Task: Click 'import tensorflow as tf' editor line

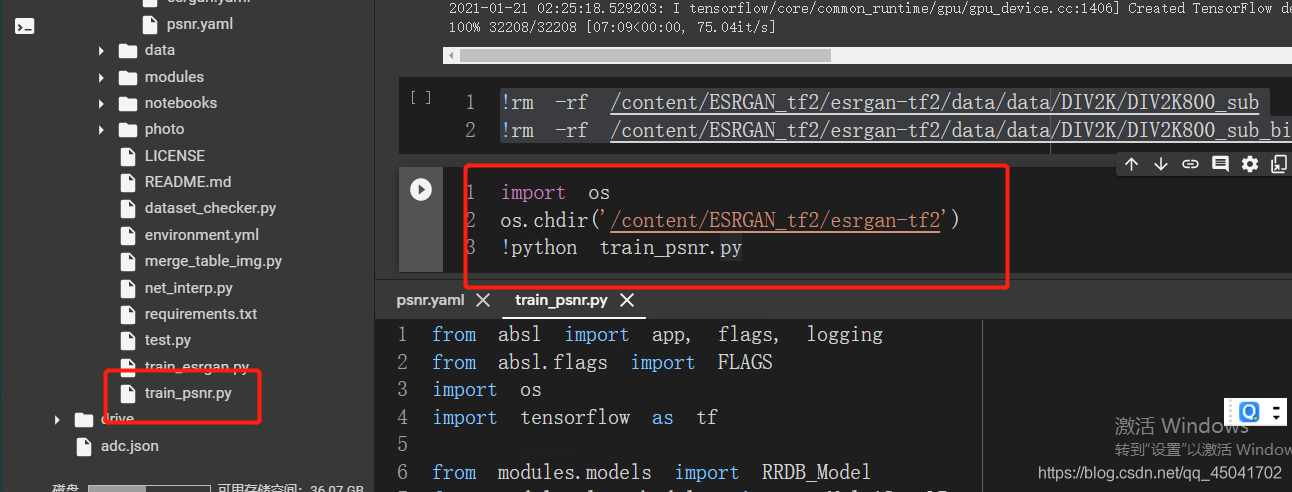Action: point(575,417)
